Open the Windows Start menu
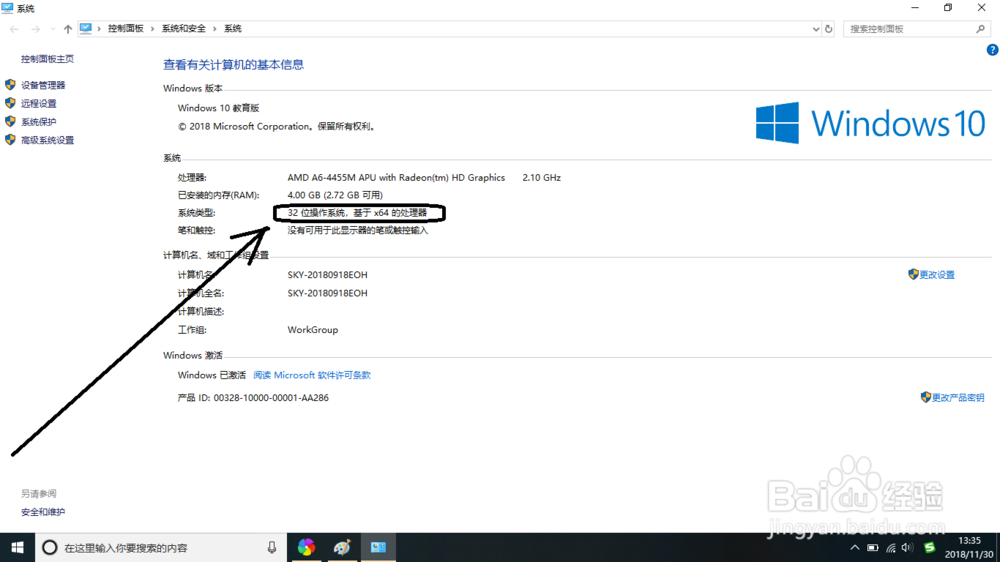The width and height of the screenshot is (1000, 562). point(17,547)
